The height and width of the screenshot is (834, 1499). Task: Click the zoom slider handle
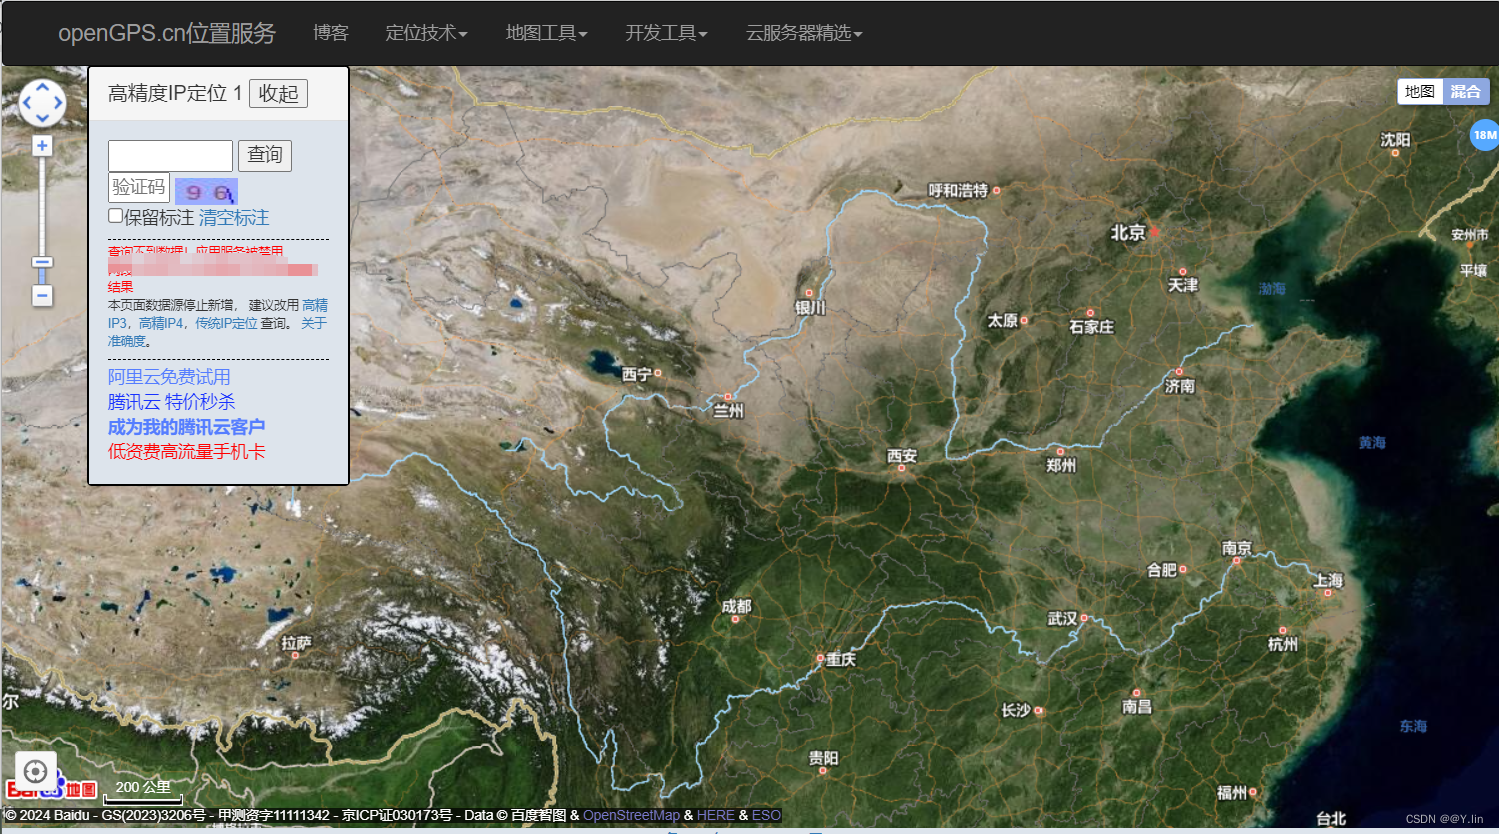coord(42,262)
